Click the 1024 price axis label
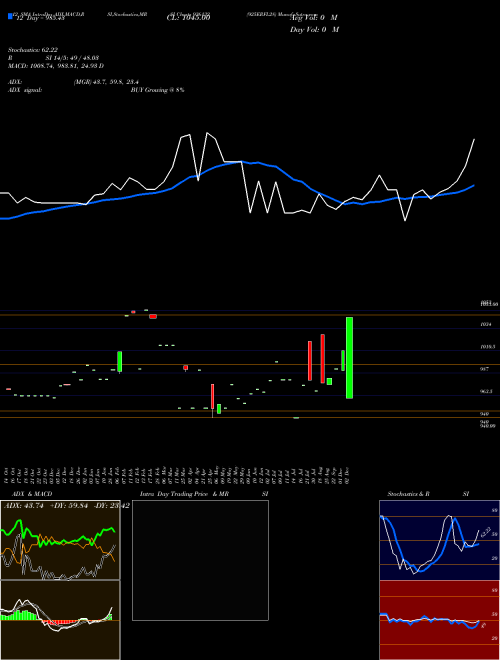Viewport: 500px width, 660px height. click(486, 325)
